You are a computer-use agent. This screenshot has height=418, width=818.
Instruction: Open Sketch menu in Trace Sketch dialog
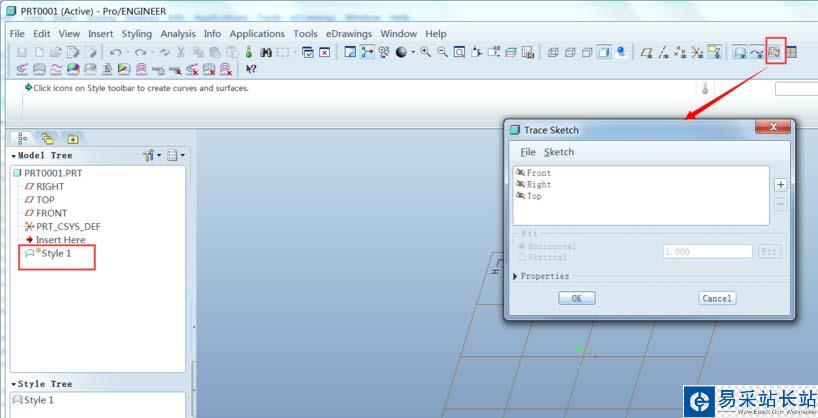559,152
